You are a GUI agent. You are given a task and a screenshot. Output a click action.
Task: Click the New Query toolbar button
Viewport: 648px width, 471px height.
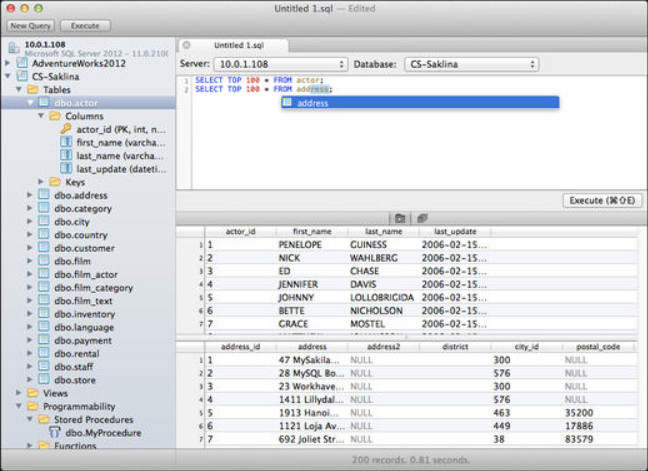point(31,26)
